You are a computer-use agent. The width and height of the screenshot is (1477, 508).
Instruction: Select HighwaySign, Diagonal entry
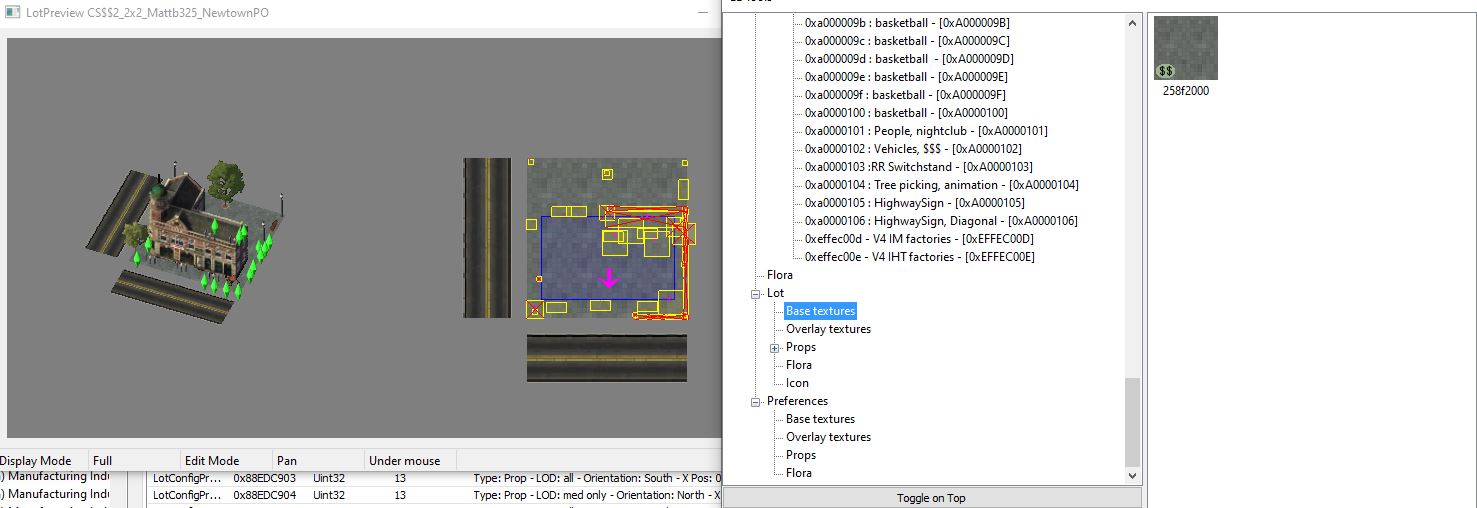click(x=941, y=221)
